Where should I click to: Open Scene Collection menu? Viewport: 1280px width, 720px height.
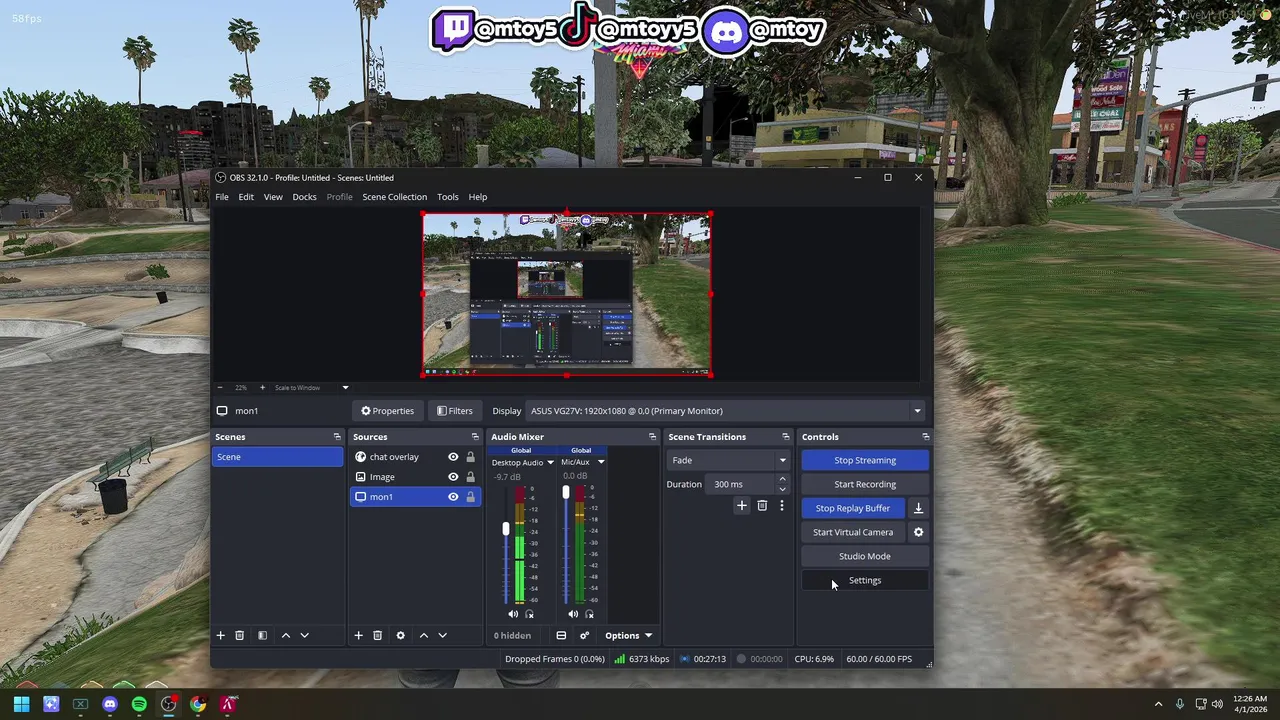pos(394,197)
